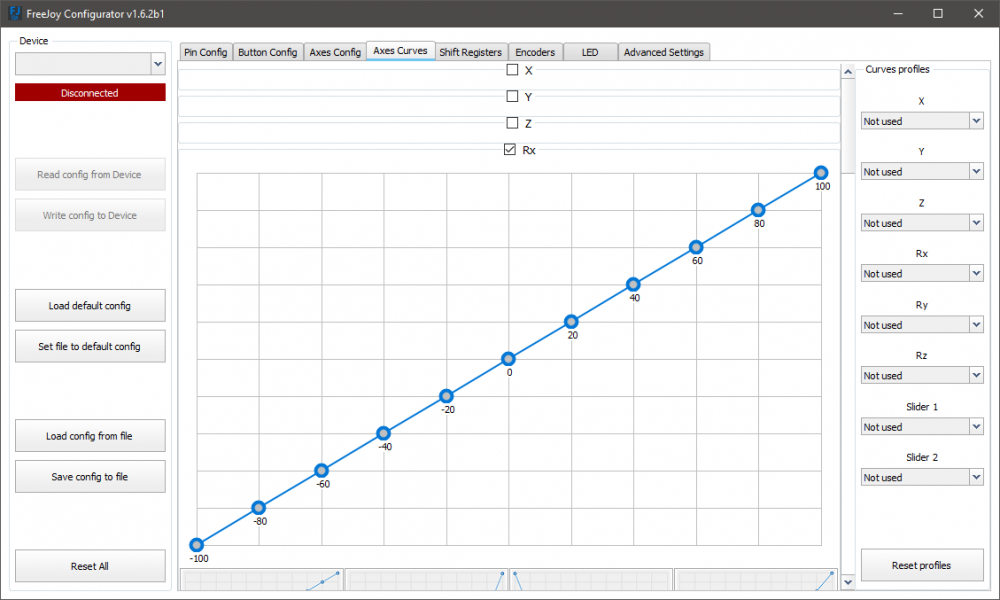Select the Axes Curves tab
The image size is (1000, 600).
point(401,51)
